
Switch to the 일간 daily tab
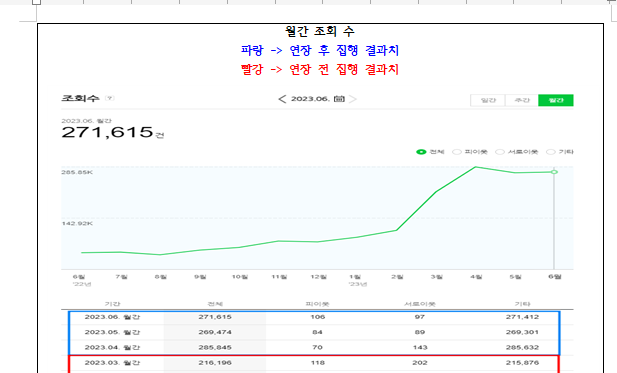(x=488, y=100)
